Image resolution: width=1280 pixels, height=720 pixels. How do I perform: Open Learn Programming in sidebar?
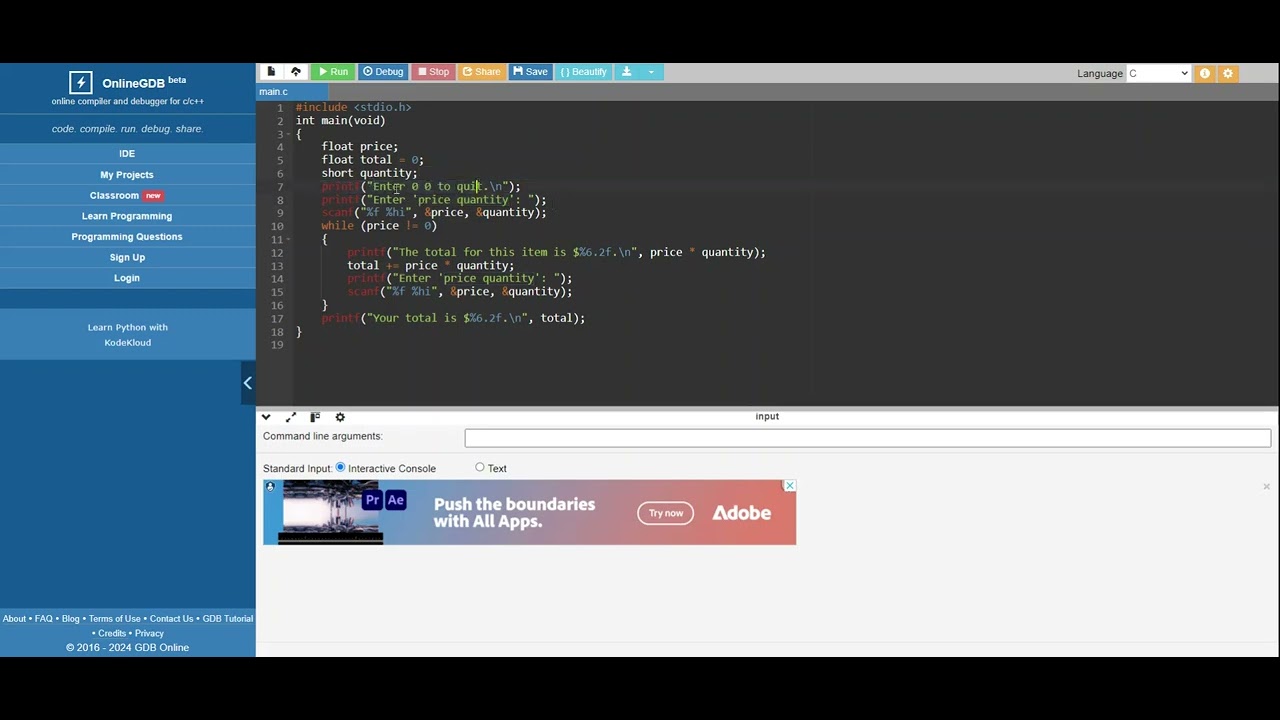click(127, 216)
